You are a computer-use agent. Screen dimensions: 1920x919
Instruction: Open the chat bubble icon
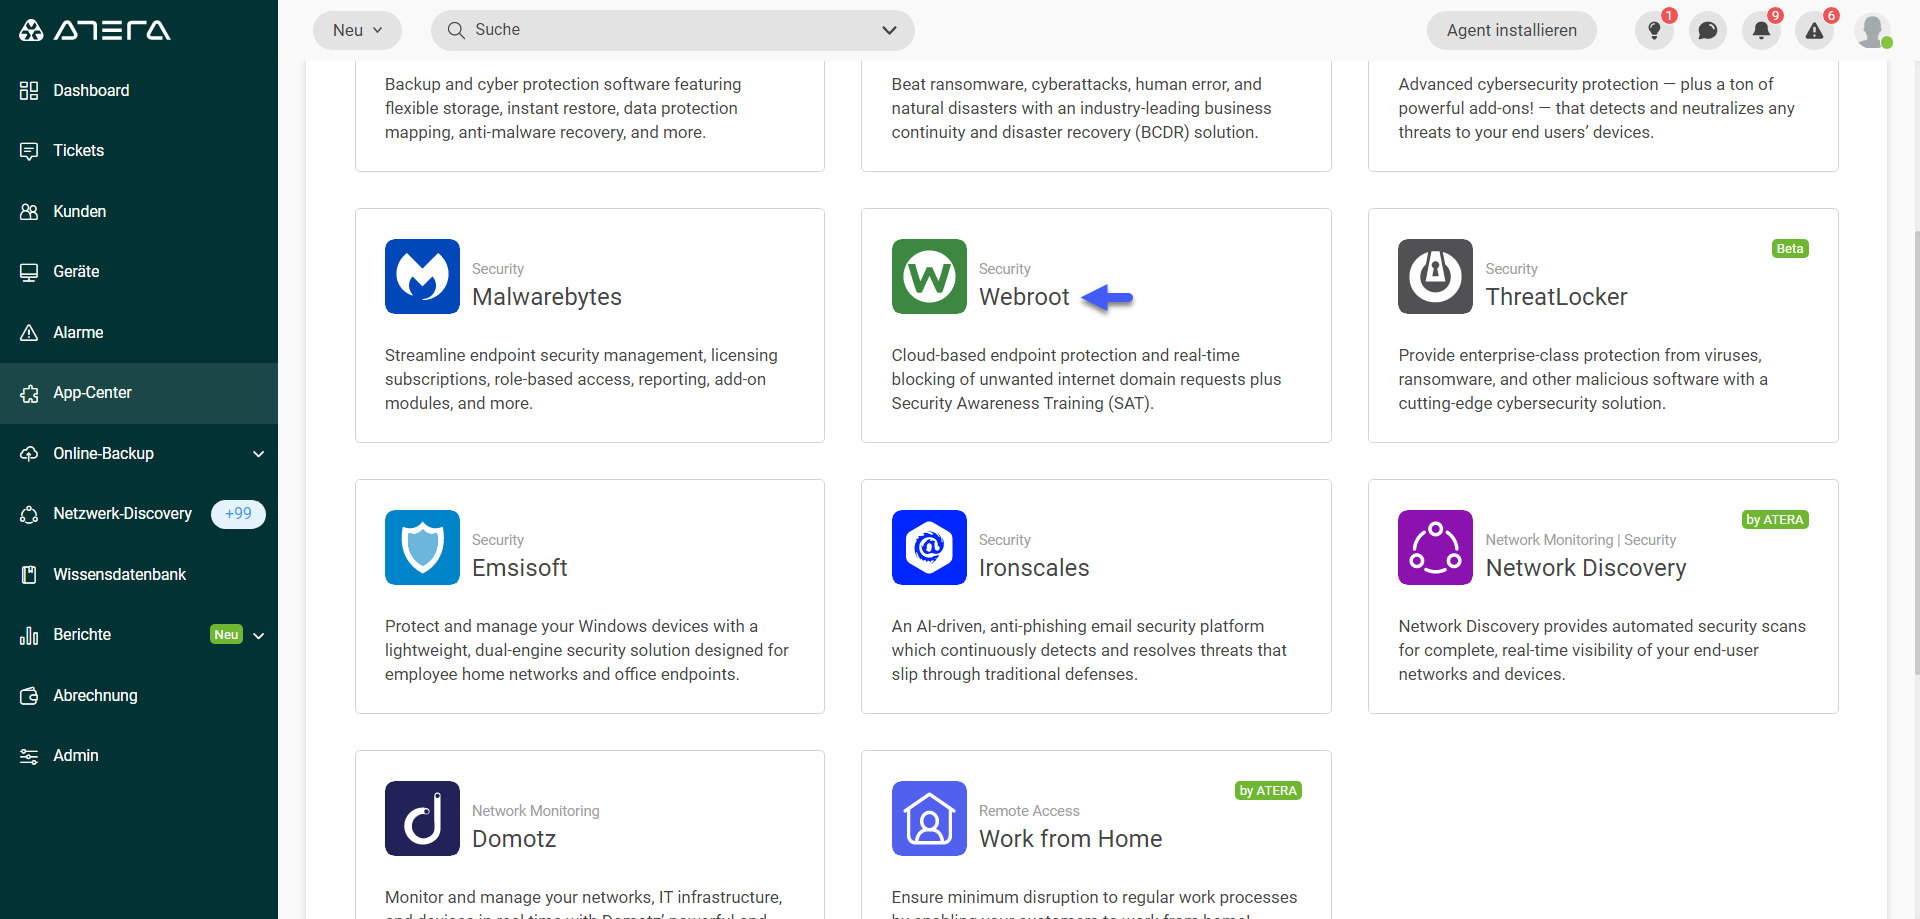tap(1708, 30)
